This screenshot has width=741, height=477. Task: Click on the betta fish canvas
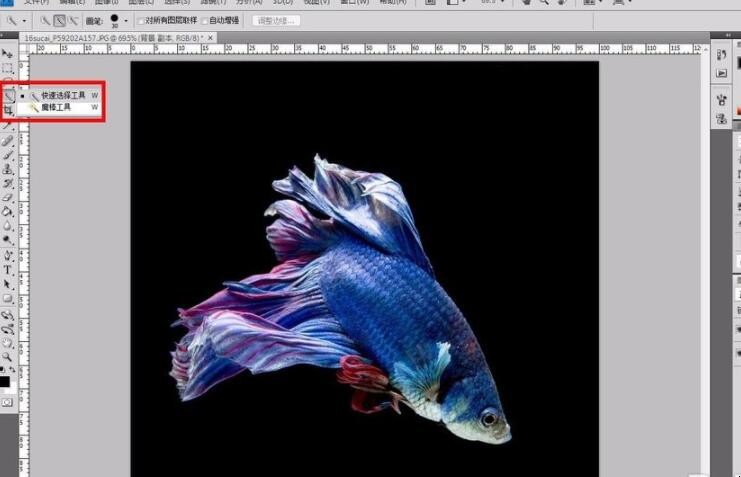tap(365, 269)
